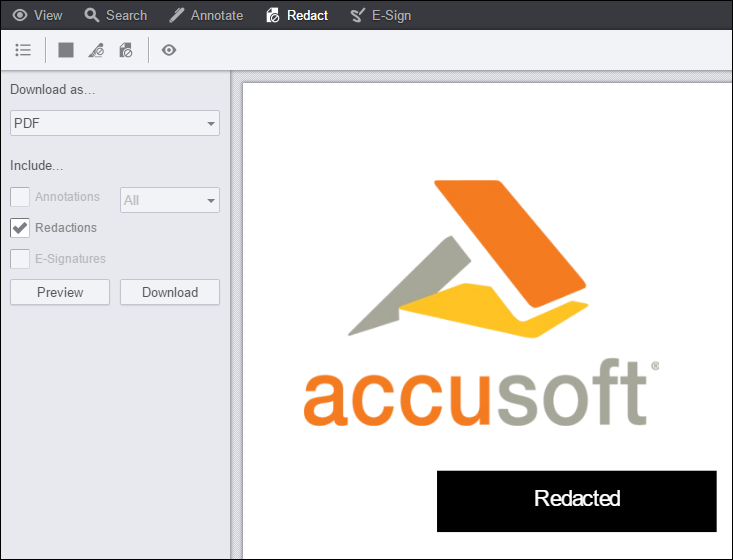Click the document-block icon on Redact tab
This screenshot has width=733, height=560.
273,15
